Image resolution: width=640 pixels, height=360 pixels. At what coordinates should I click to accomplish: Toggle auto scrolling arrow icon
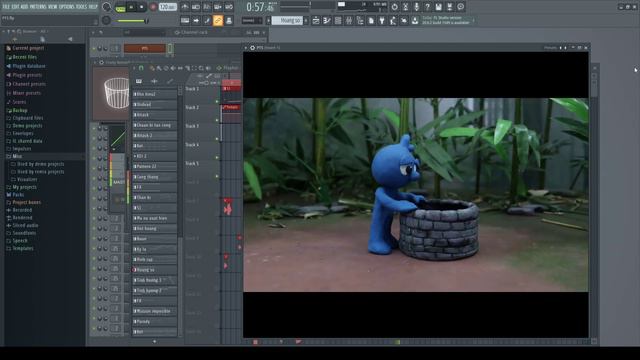click(196, 20)
